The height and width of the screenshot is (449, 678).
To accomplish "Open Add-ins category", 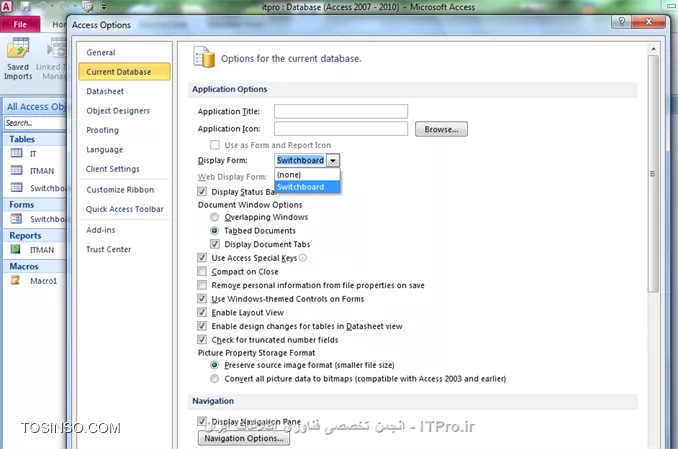I will click(x=125, y=230).
